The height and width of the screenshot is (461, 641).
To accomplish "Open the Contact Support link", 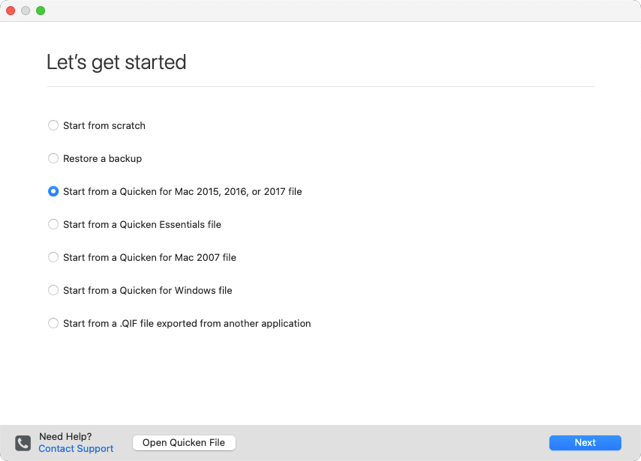I will 76,449.
